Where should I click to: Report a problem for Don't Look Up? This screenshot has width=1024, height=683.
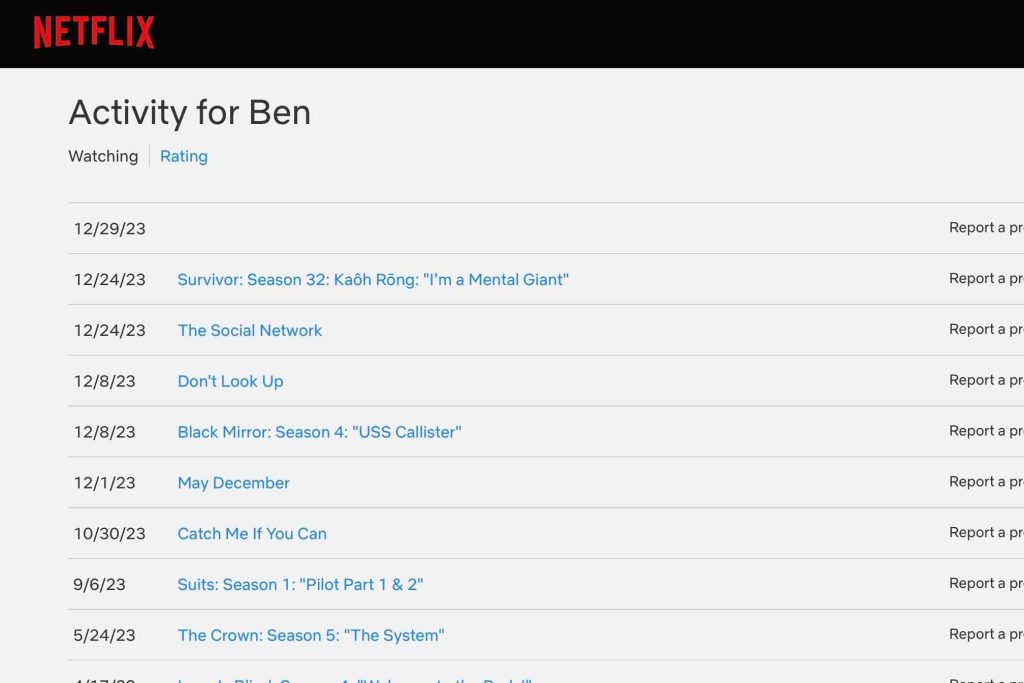986,380
